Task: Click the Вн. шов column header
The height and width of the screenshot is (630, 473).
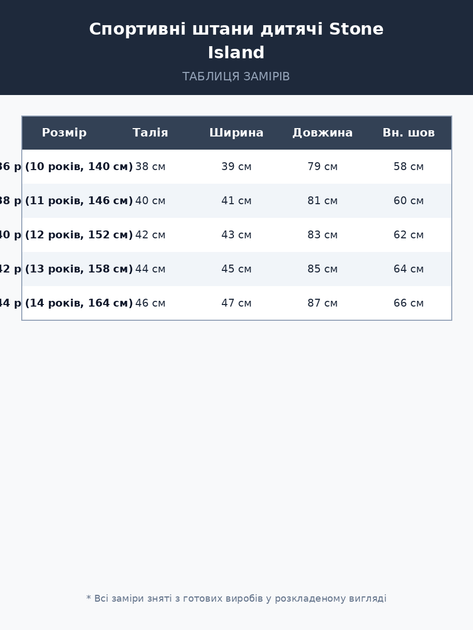Action: 408,133
